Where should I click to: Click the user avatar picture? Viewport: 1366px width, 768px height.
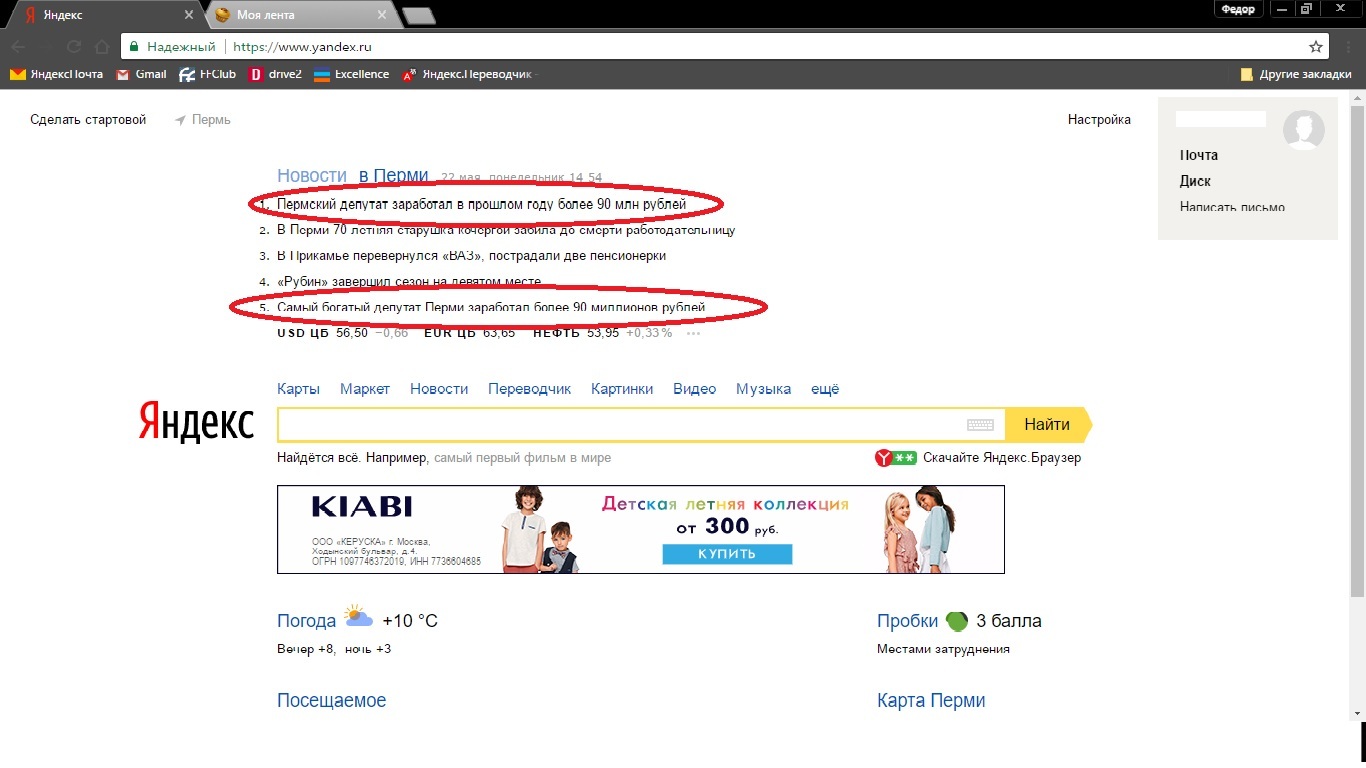tap(1304, 130)
